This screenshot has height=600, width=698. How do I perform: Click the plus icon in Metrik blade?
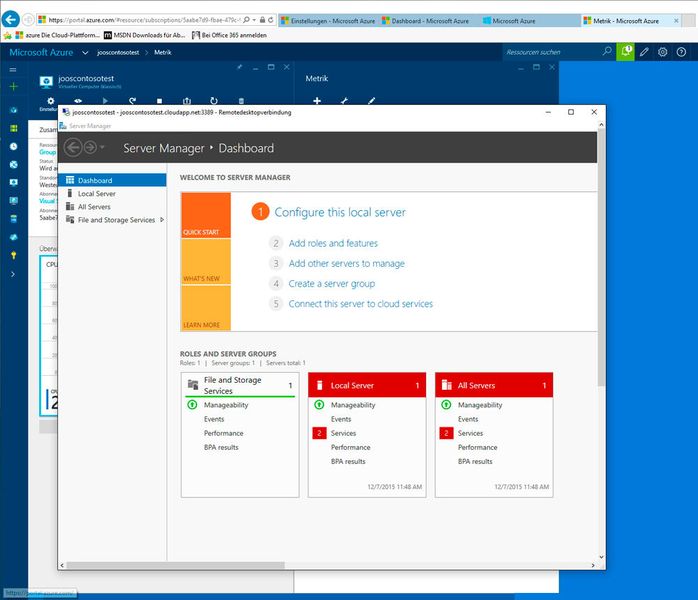click(317, 101)
